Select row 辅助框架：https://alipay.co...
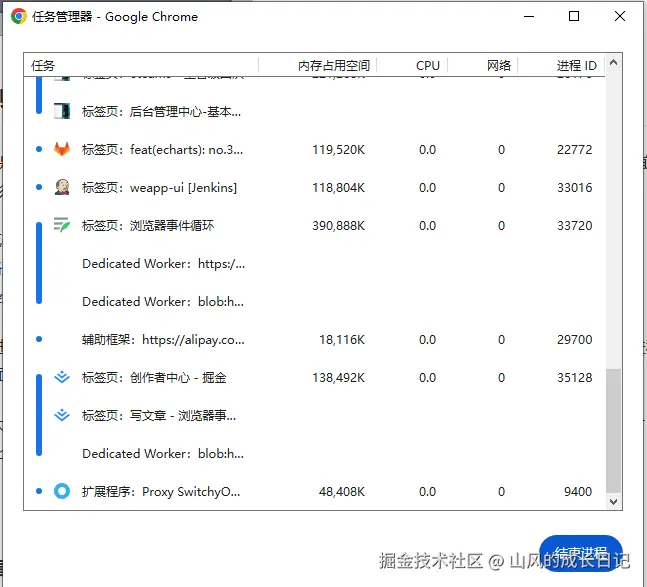Viewport: 647px width, 587px height. pos(315,339)
